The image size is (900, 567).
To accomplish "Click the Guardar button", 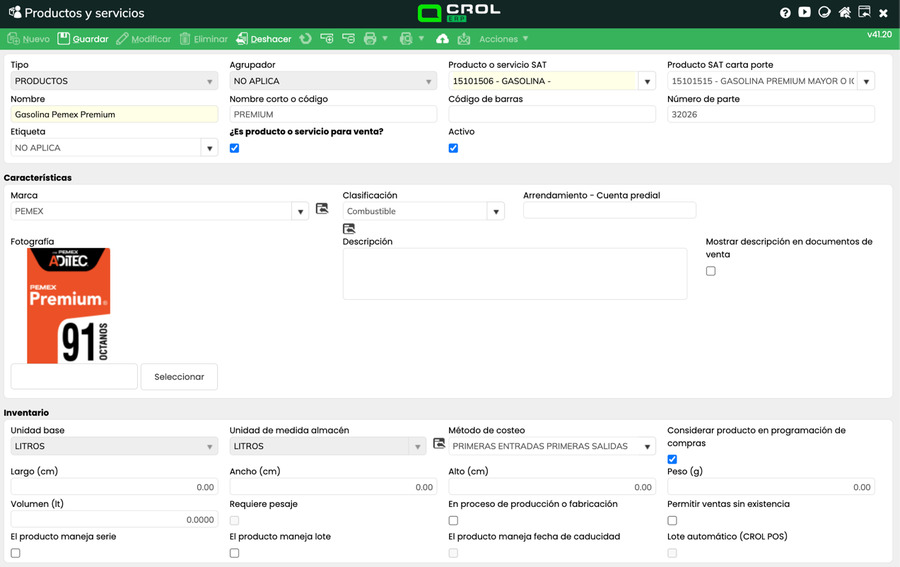I will coord(83,39).
